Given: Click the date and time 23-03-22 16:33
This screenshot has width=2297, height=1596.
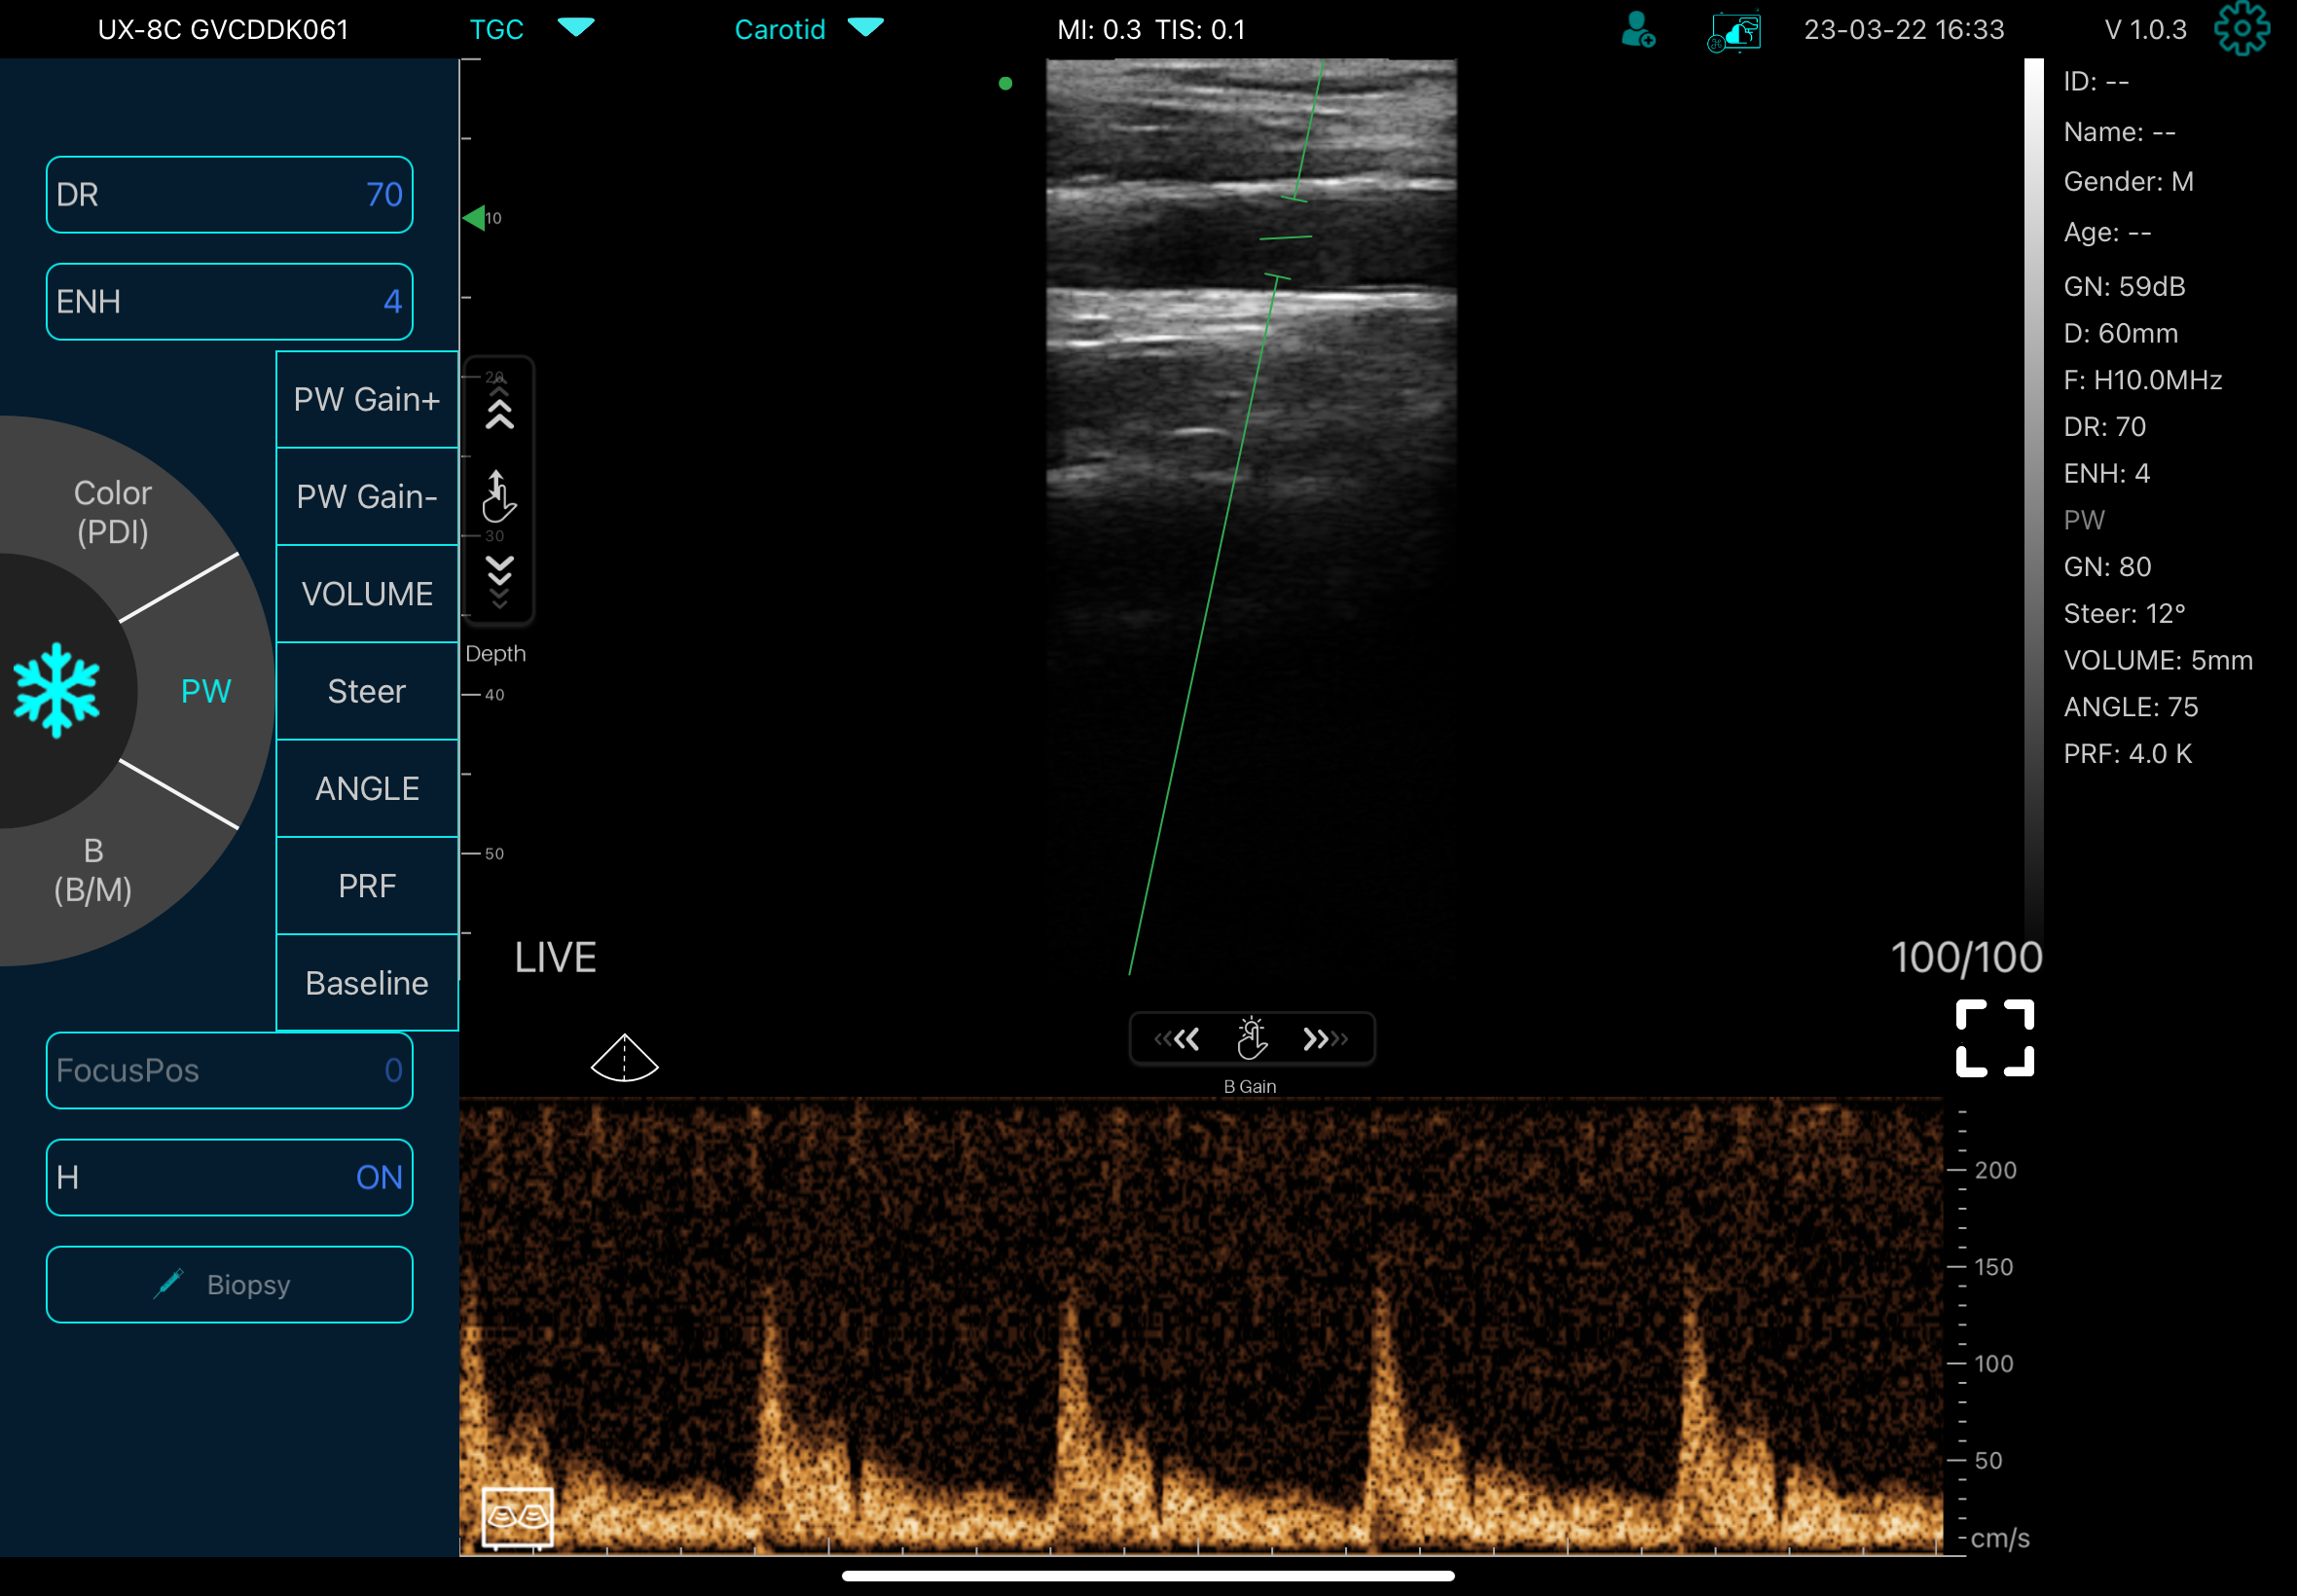Looking at the screenshot, I should point(1904,29).
